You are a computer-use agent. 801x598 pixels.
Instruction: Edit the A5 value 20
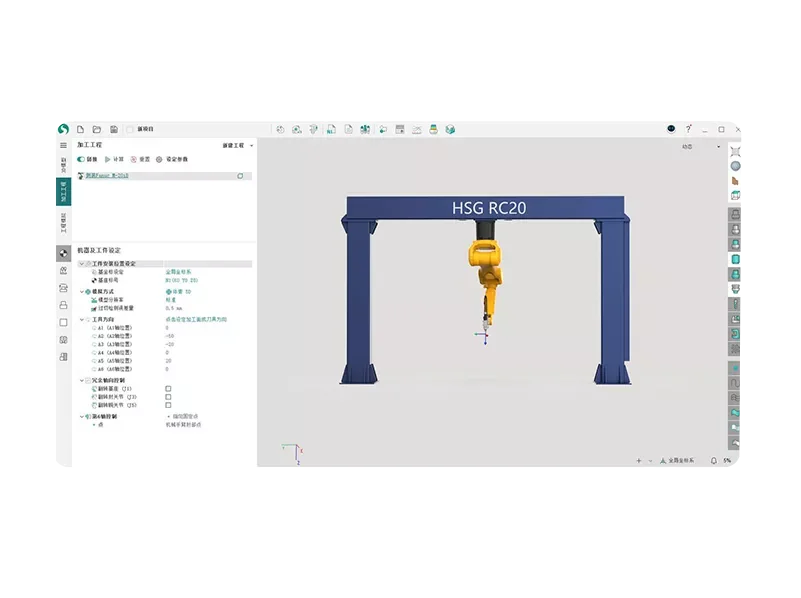tap(168, 361)
